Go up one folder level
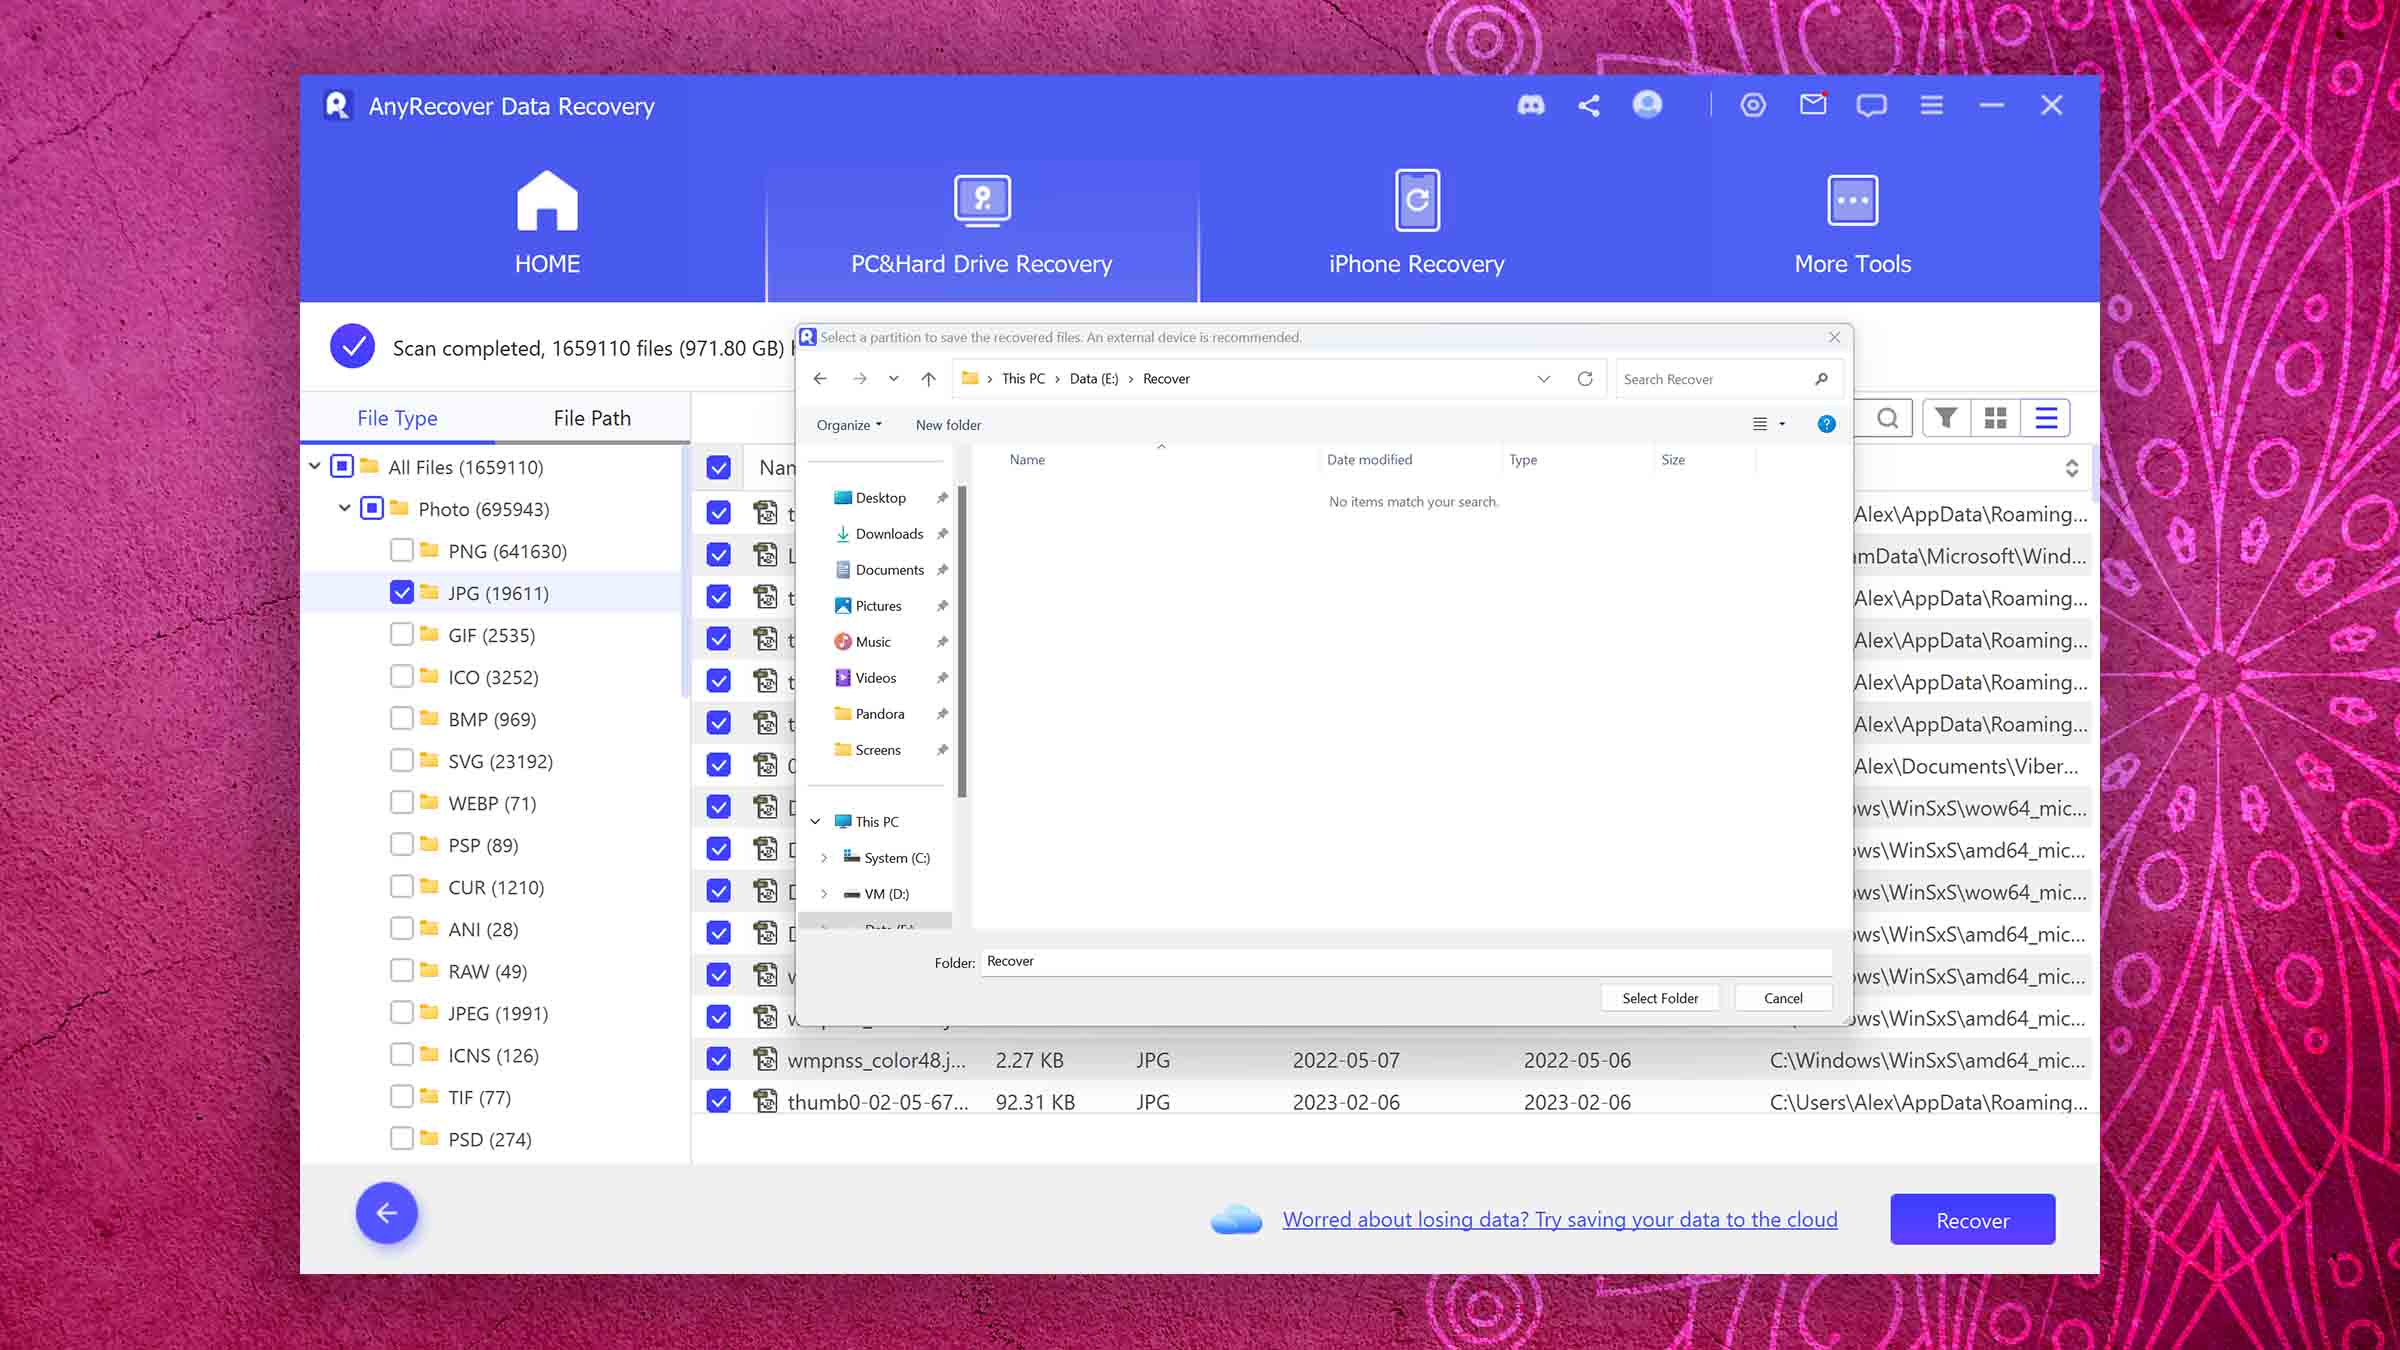 coord(928,379)
